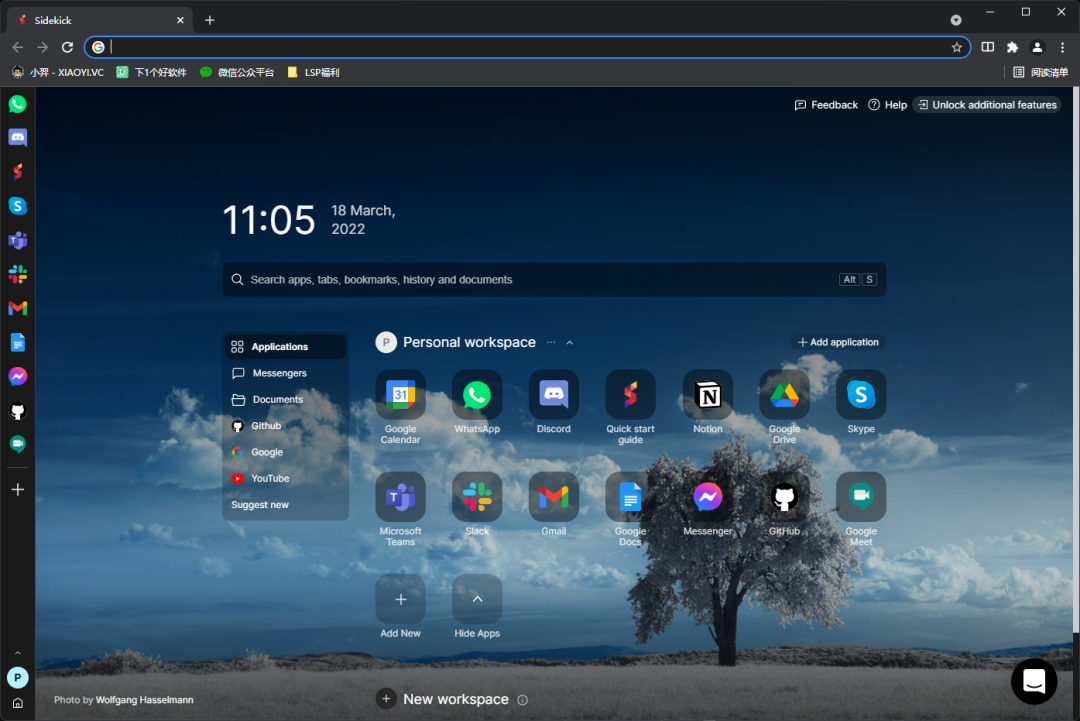
Task: Select the Applications category
Action: click(x=286, y=346)
